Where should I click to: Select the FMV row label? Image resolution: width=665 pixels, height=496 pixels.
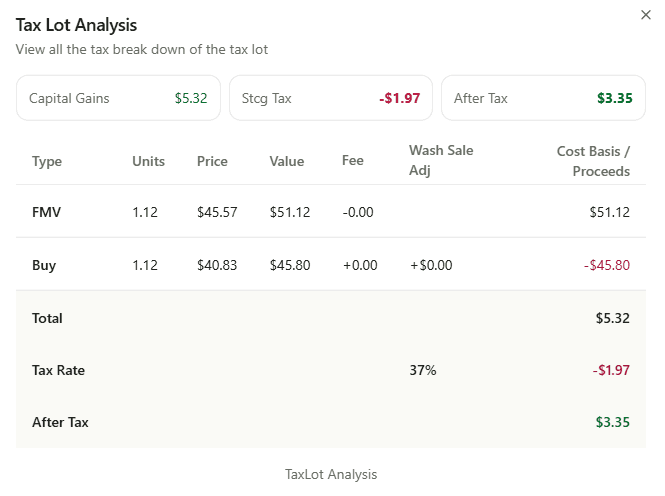47,212
